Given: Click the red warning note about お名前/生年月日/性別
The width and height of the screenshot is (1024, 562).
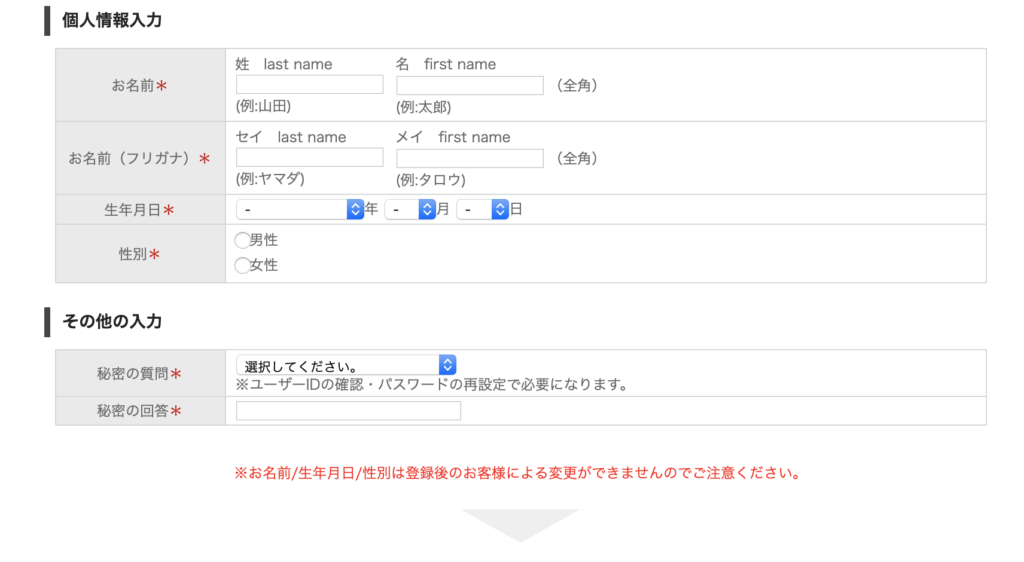Looking at the screenshot, I should pyautogui.click(x=519, y=473).
